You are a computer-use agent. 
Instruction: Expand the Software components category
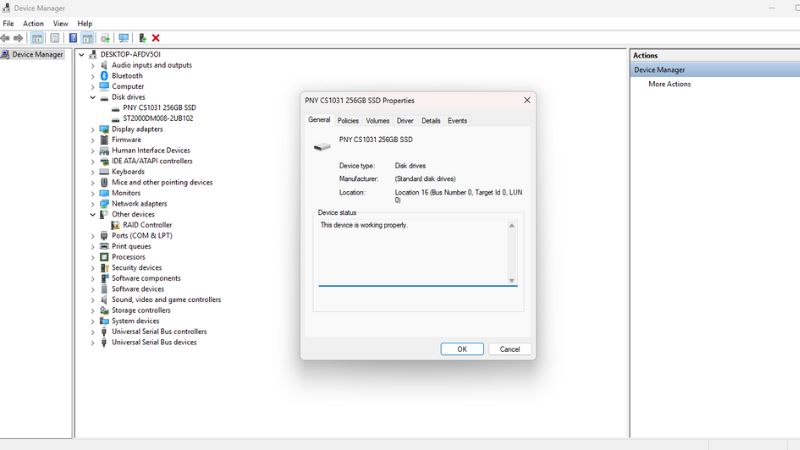93,279
